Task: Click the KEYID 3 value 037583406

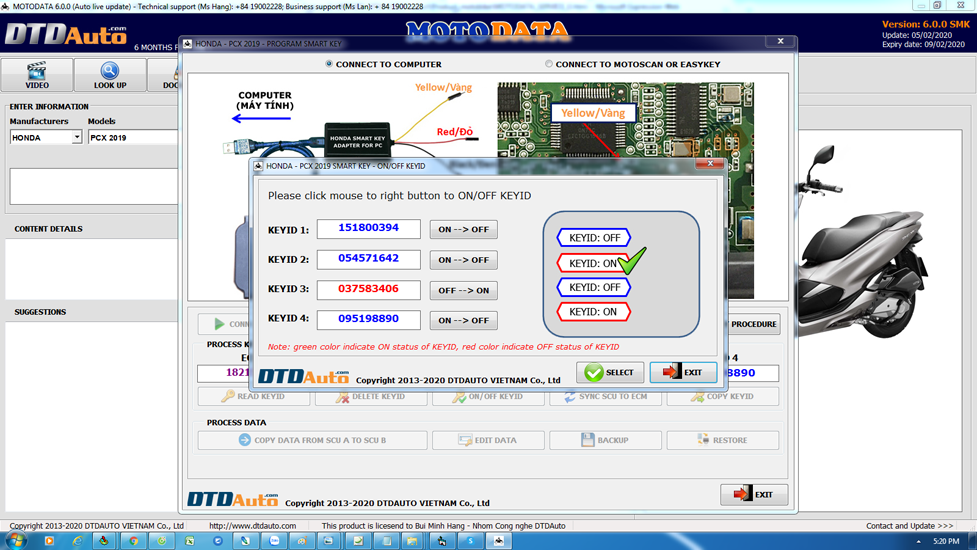Action: click(x=368, y=290)
